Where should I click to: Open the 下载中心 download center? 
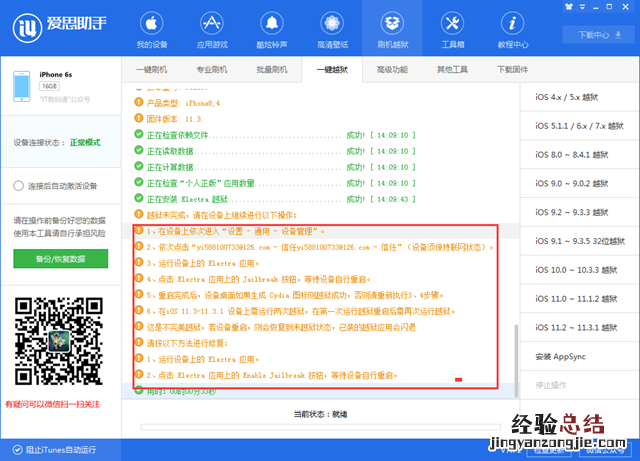pyautogui.click(x=600, y=35)
